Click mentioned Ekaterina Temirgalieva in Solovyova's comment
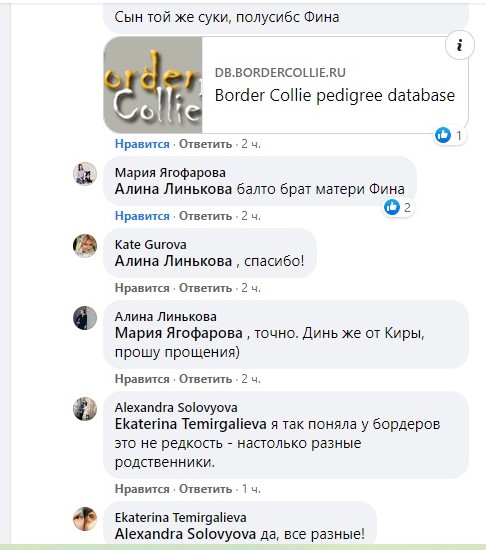Image resolution: width=486 pixels, height=550 pixels. tap(190, 424)
